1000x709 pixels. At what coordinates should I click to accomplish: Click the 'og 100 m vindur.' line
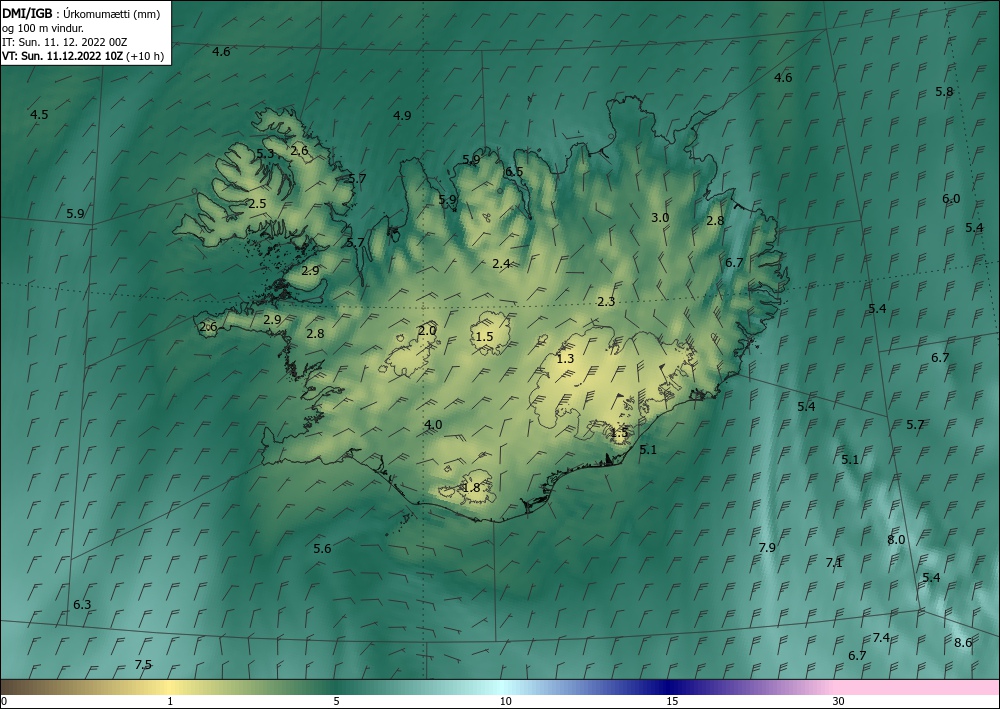pyautogui.click(x=43, y=28)
